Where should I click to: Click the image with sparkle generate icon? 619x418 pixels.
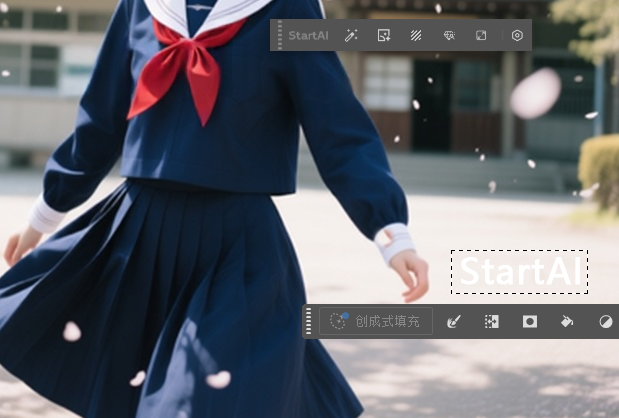click(383, 35)
